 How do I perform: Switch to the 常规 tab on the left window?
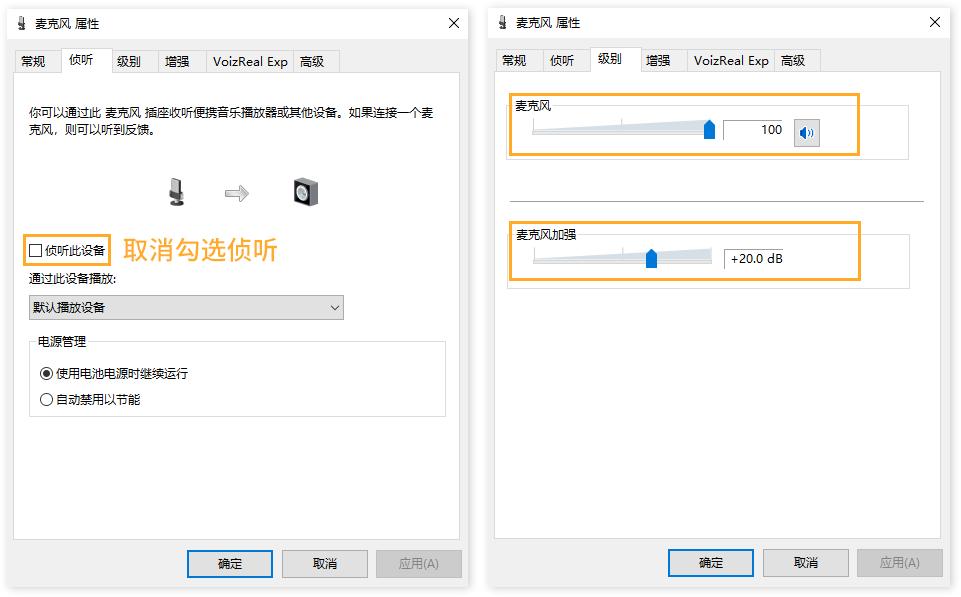[x=34, y=61]
